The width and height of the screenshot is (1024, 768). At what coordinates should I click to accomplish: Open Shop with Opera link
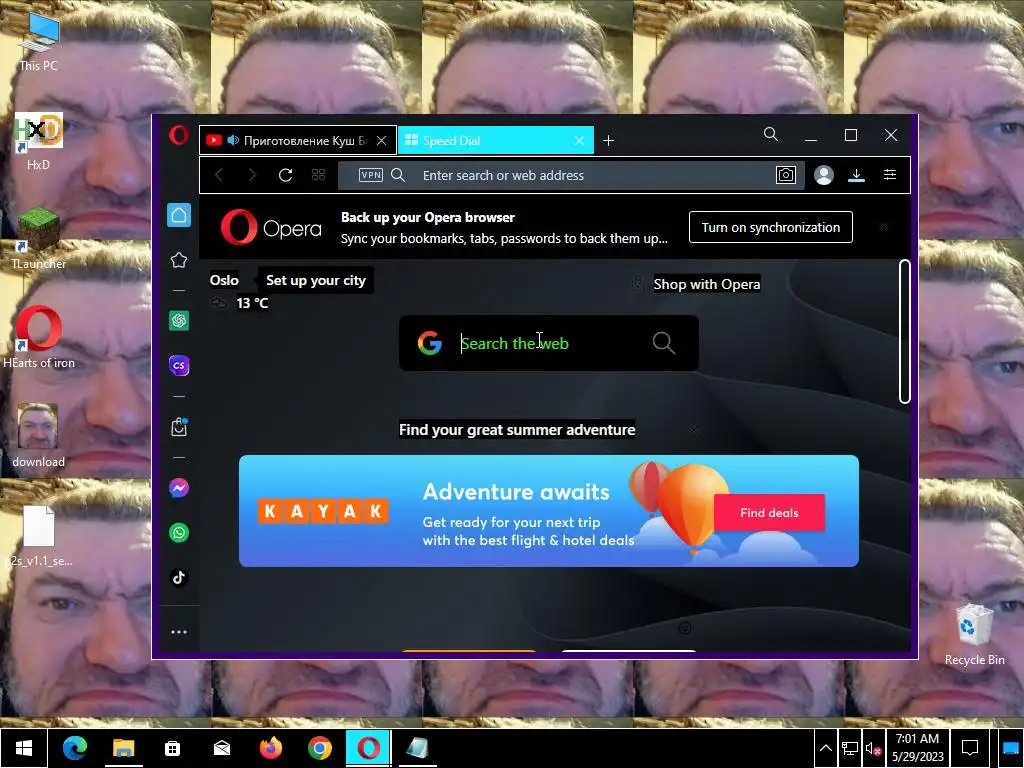click(x=707, y=284)
